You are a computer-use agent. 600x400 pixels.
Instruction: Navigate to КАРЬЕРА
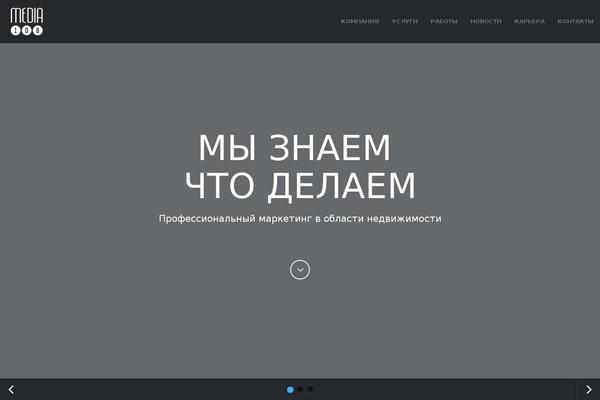(x=529, y=21)
